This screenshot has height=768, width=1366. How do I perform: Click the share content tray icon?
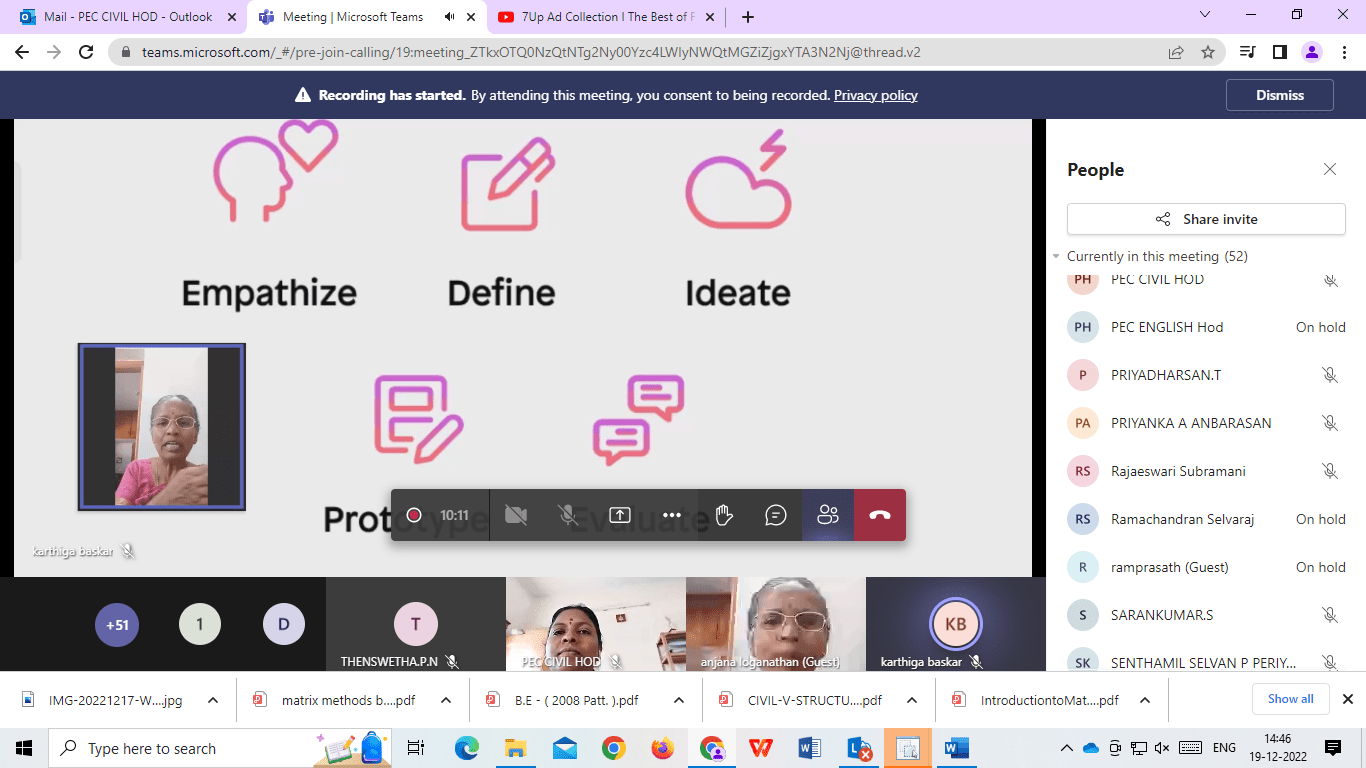(x=620, y=515)
